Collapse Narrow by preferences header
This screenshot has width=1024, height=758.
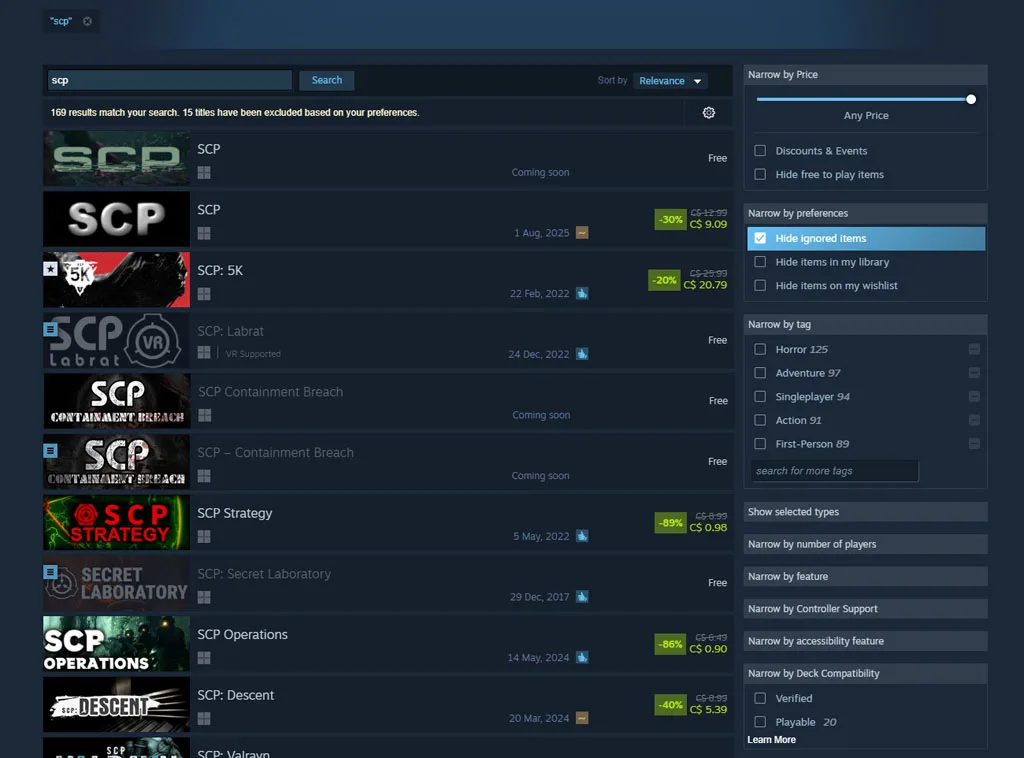tap(865, 213)
